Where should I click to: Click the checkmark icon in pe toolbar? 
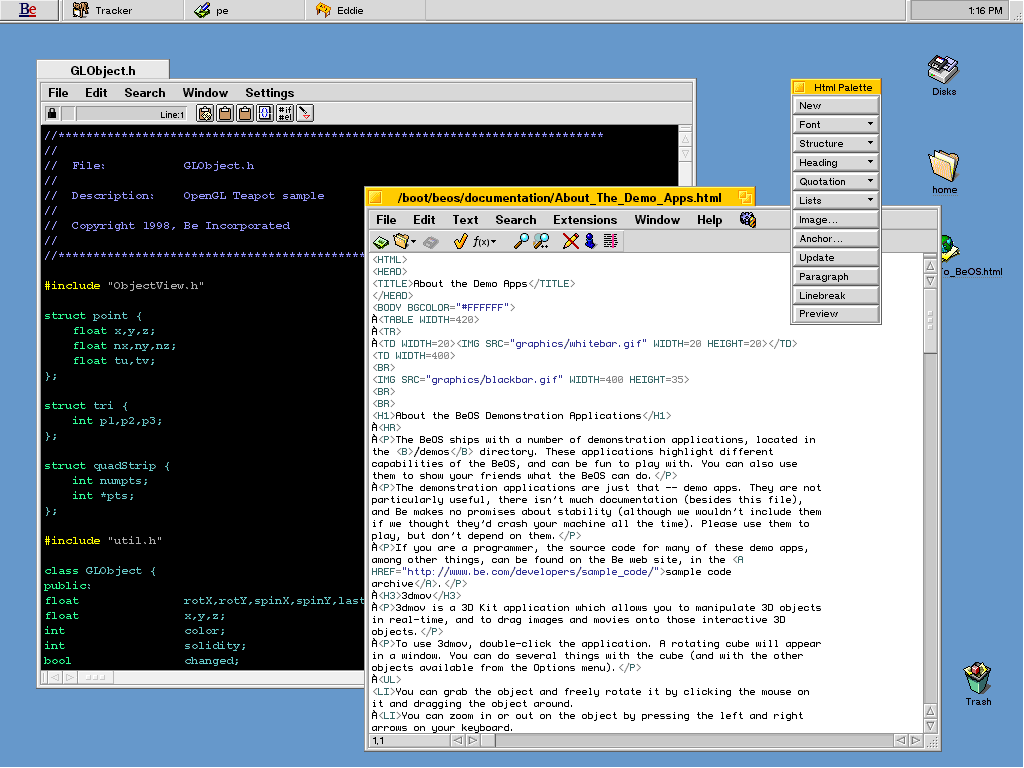[x=460, y=241]
